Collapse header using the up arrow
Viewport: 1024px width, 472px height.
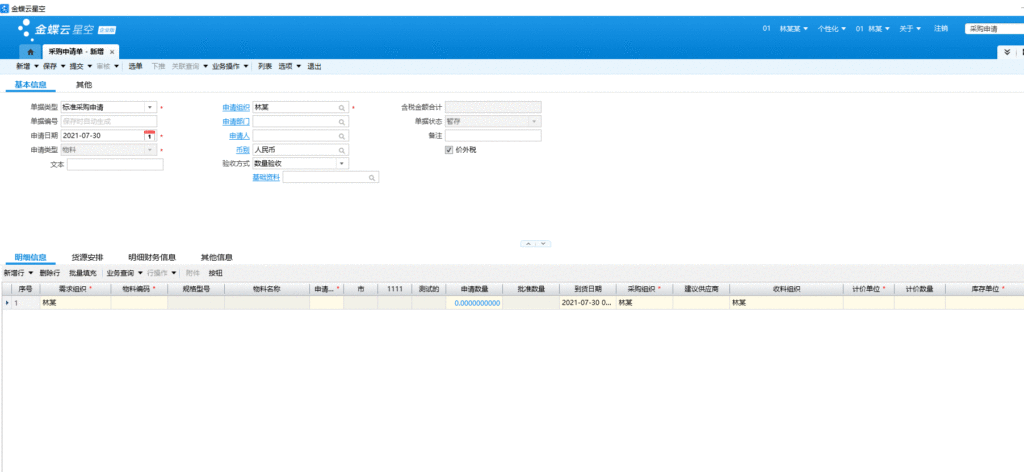coord(528,244)
